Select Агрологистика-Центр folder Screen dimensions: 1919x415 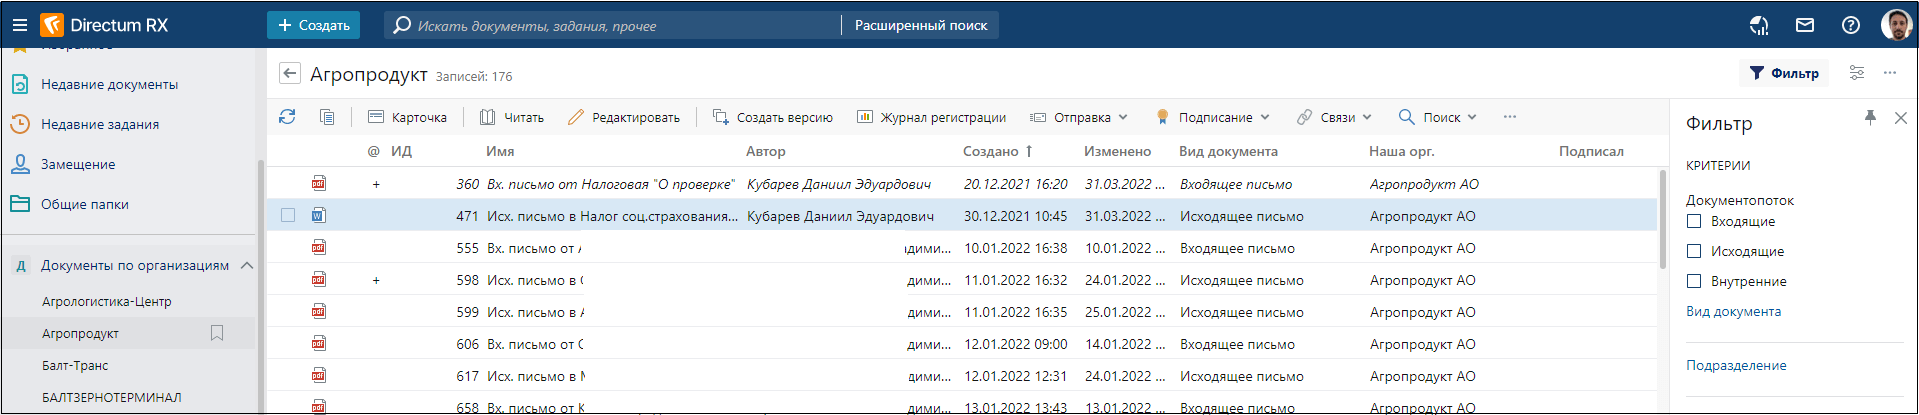coord(106,301)
